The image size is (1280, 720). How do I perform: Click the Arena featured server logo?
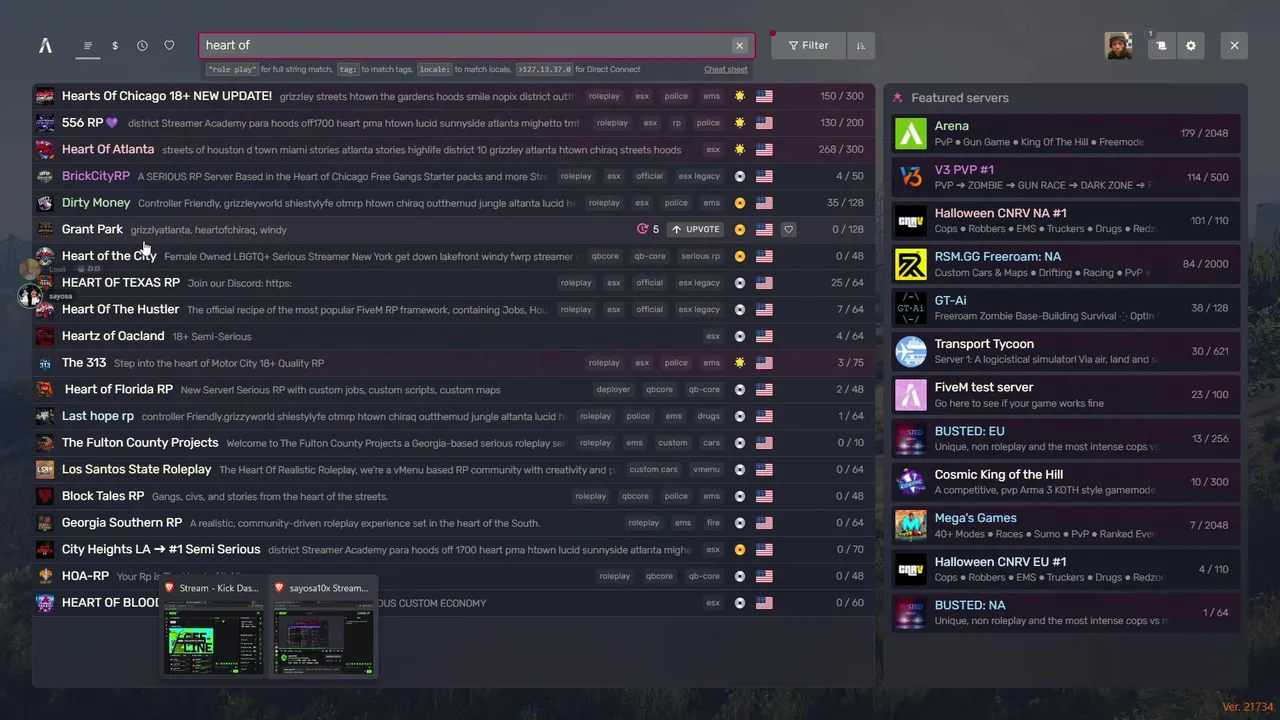(911, 133)
